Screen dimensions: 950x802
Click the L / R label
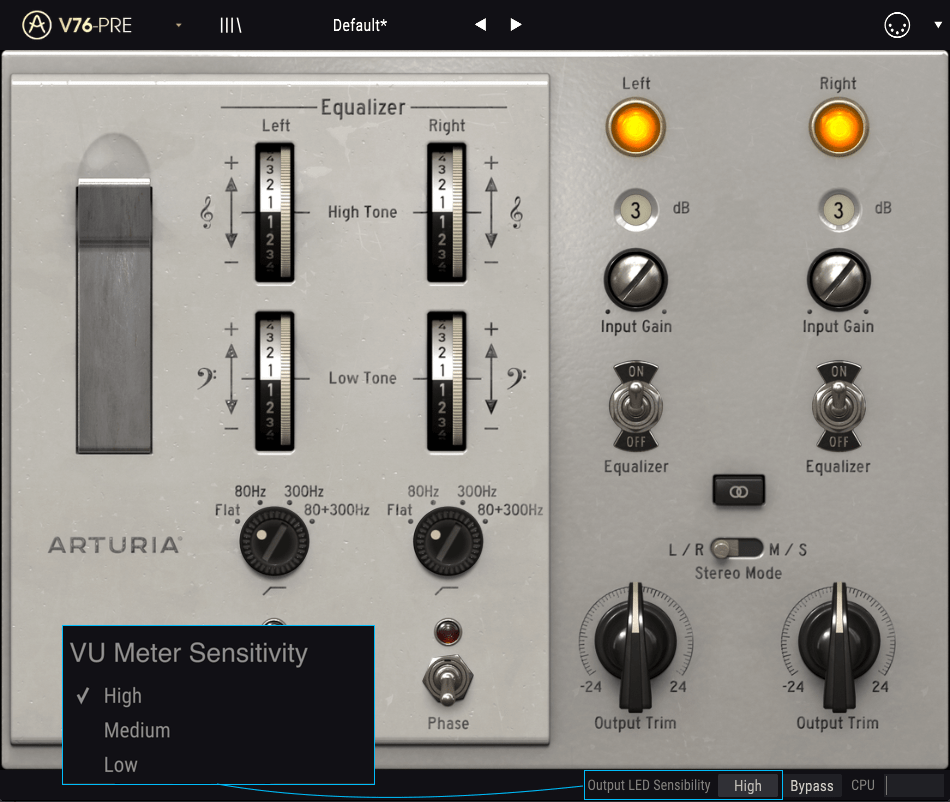coord(686,549)
